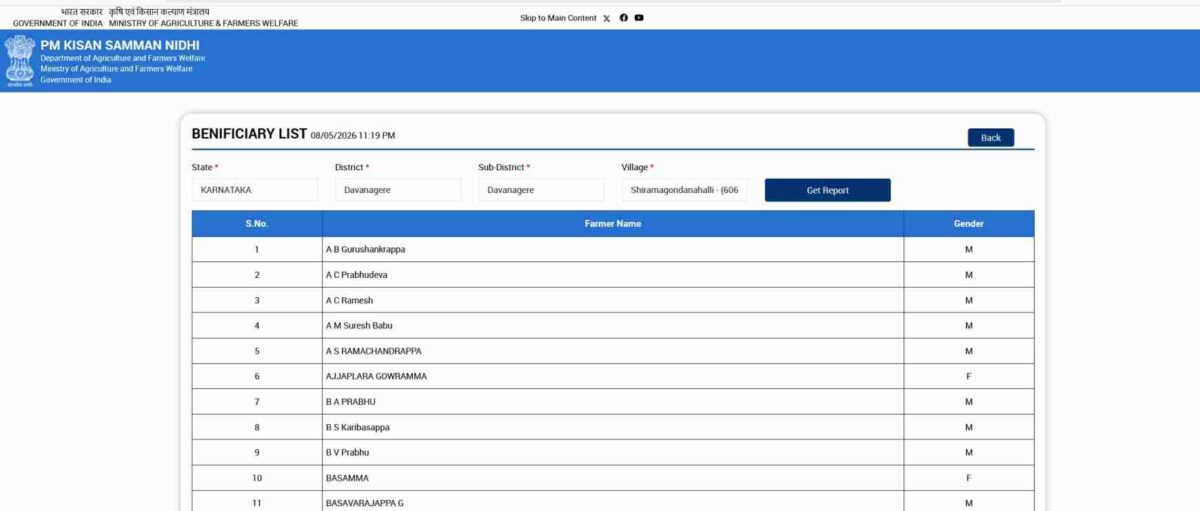Open the District dropdown showing Davanagere
Screen dimensions: 1200x511
coord(398,190)
